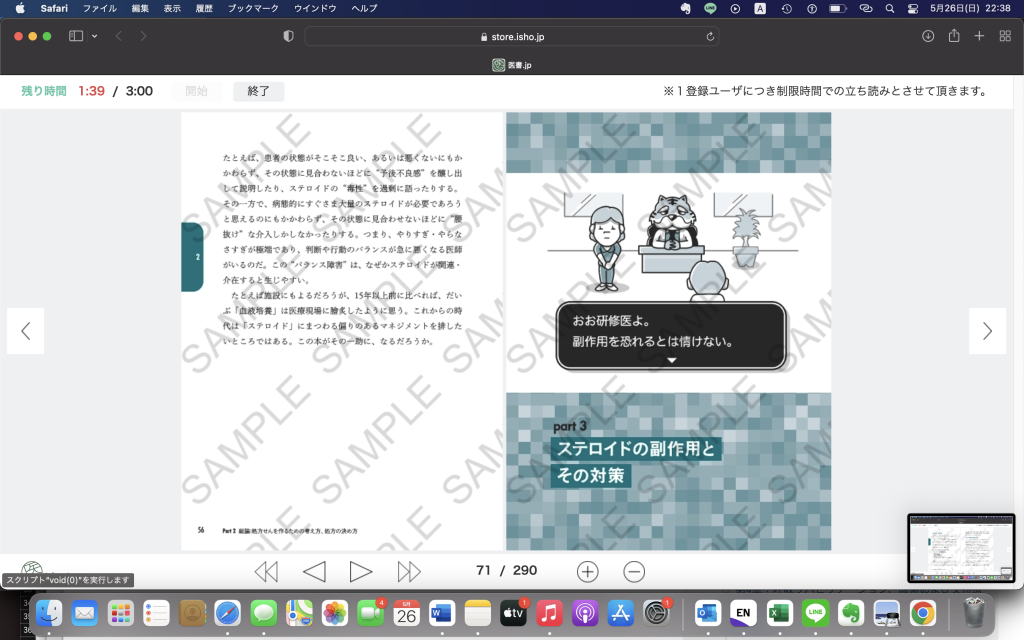
Task: Open the screenshot preview thumbnail
Action: pyautogui.click(x=960, y=547)
